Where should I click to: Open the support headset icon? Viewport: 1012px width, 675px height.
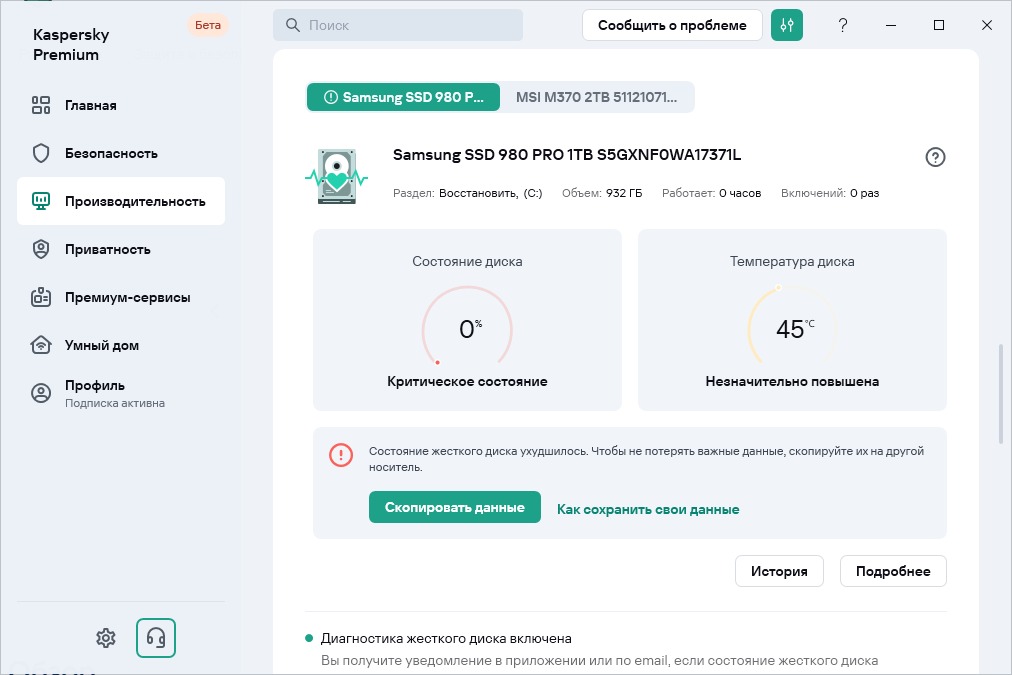coord(156,637)
